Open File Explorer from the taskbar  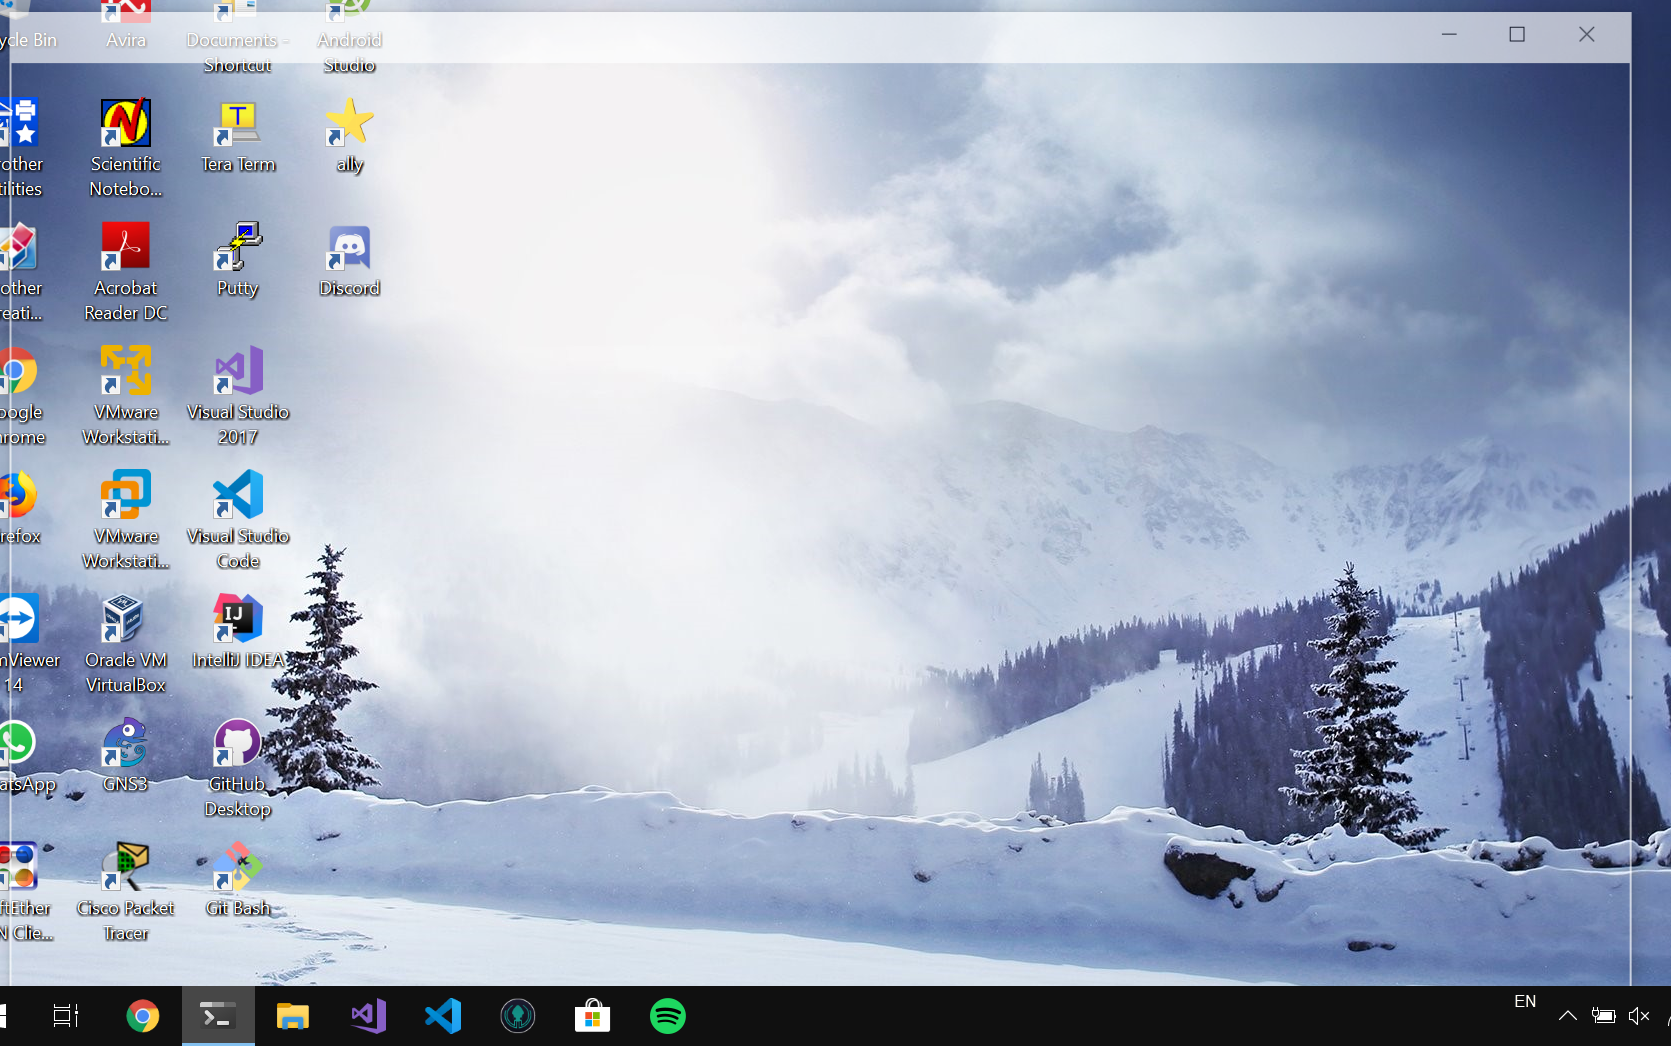(292, 1015)
